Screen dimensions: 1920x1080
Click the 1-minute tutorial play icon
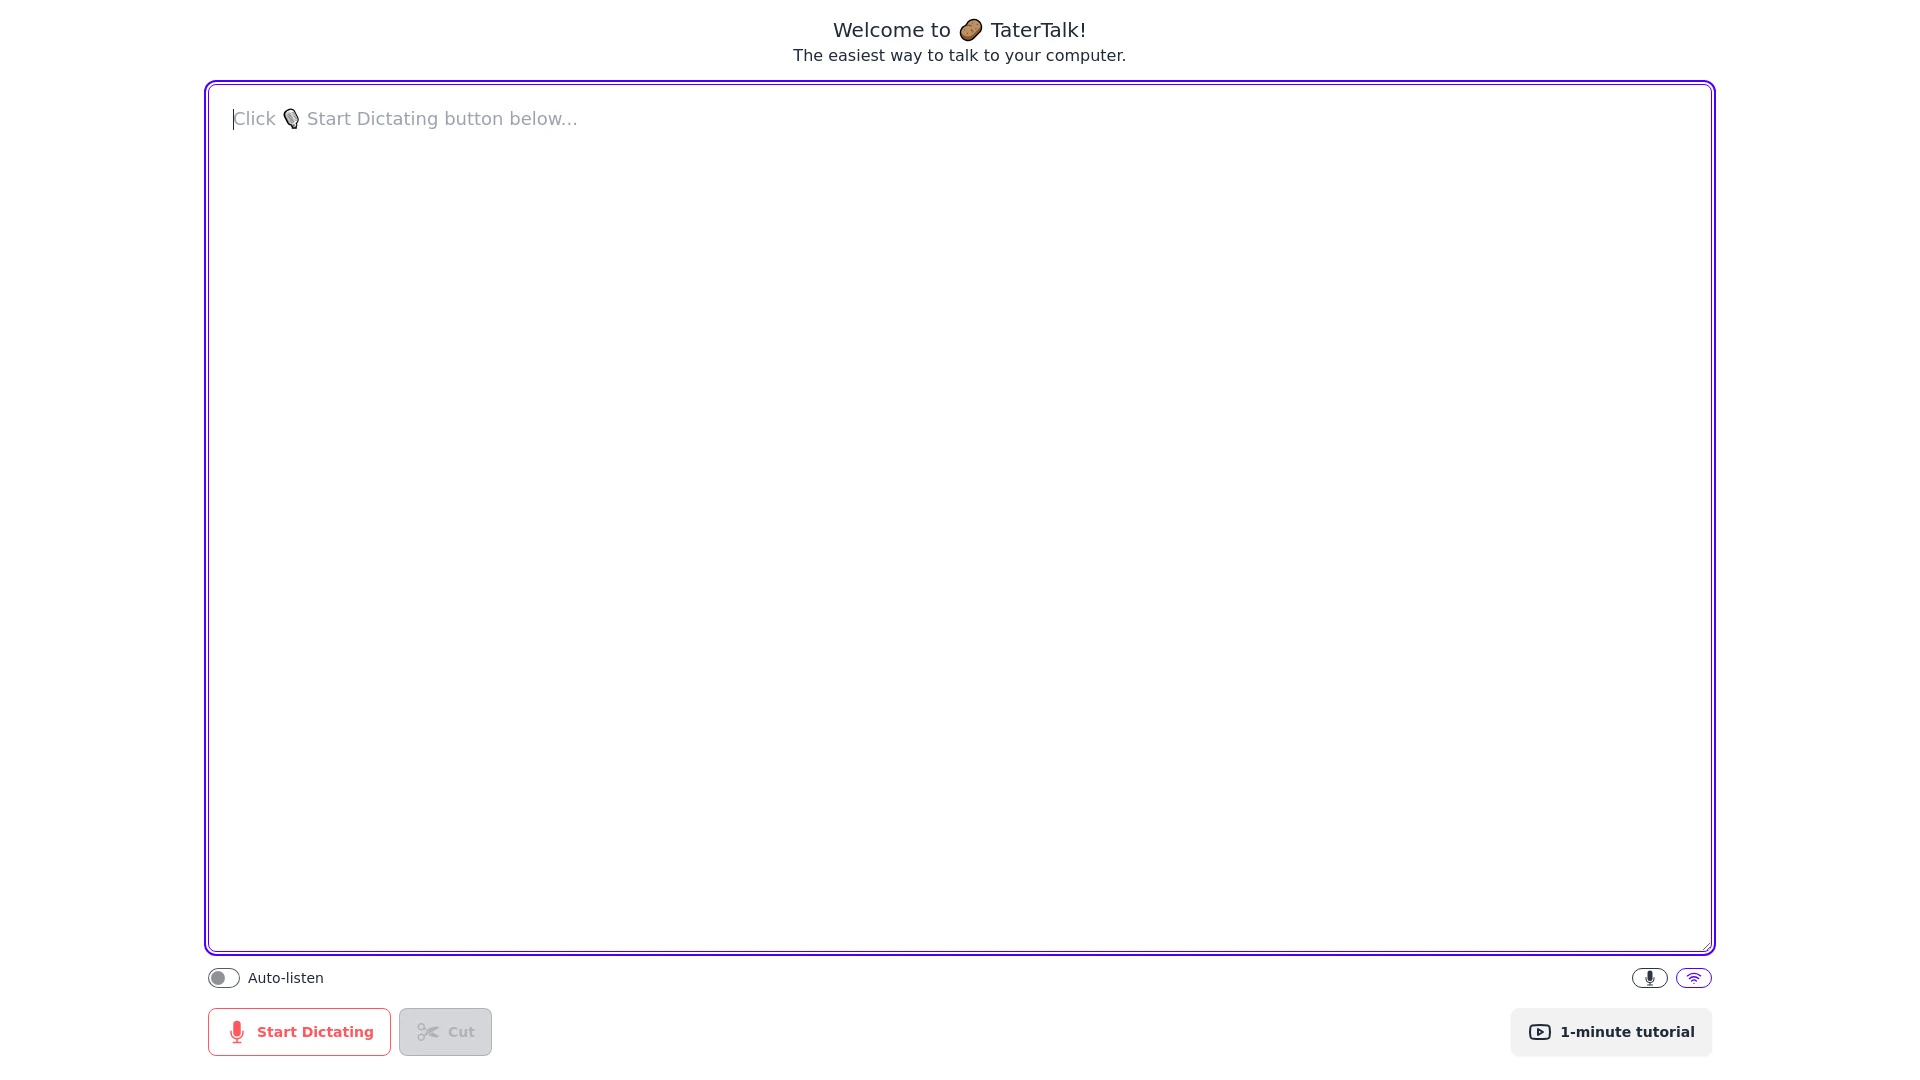(1539, 1031)
